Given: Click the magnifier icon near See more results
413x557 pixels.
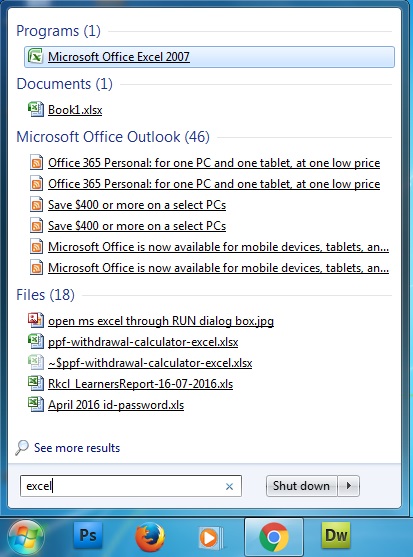Looking at the screenshot, I should pyautogui.click(x=22, y=448).
